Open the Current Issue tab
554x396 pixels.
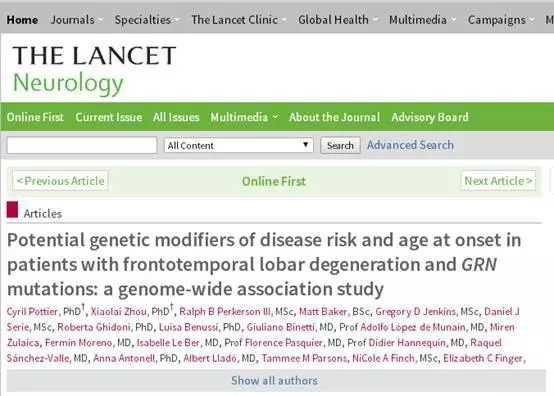pos(108,117)
